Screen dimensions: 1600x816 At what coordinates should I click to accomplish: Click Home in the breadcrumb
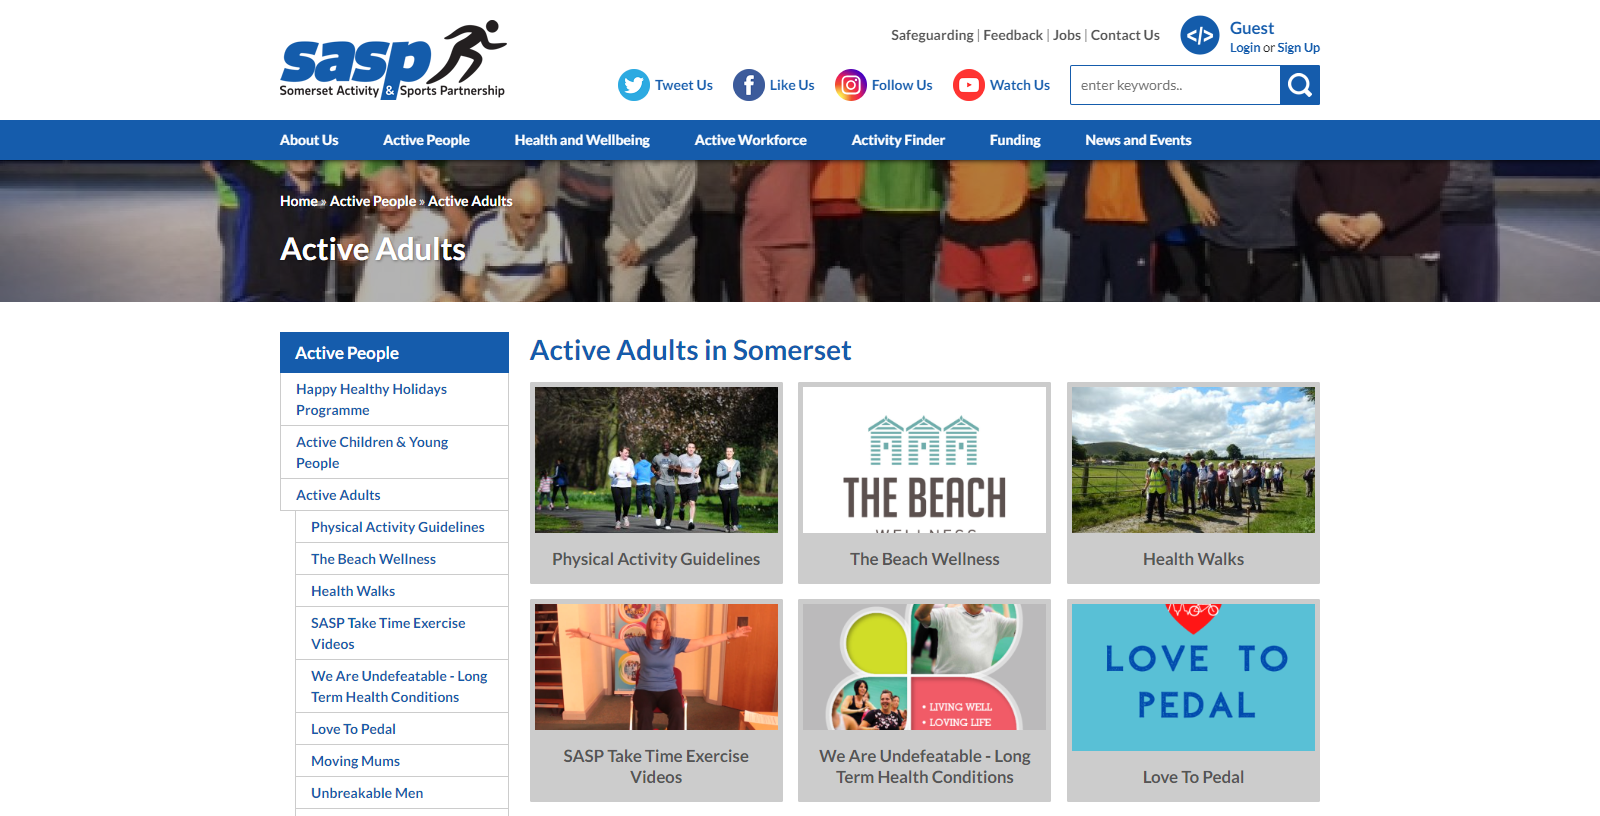[298, 201]
